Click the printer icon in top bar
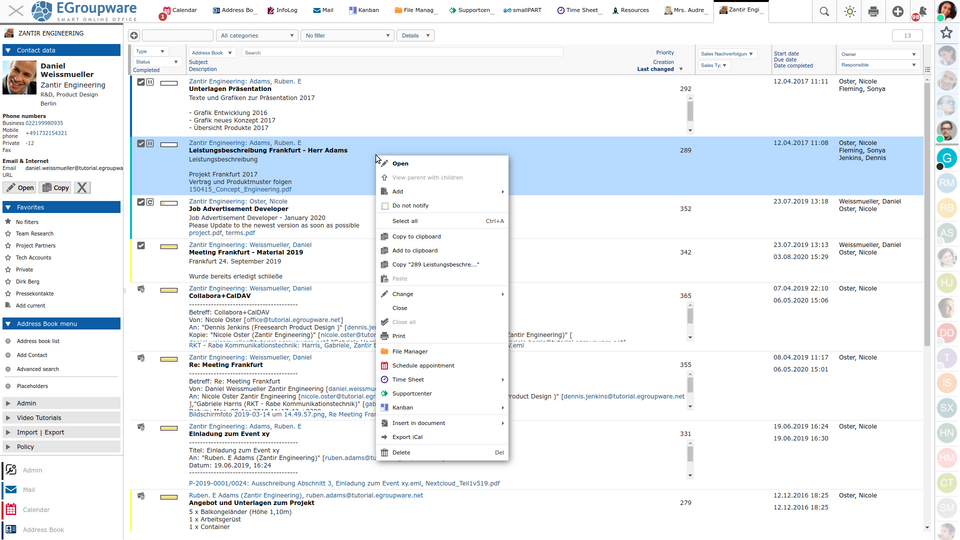The height and width of the screenshot is (540, 960). (x=873, y=11)
